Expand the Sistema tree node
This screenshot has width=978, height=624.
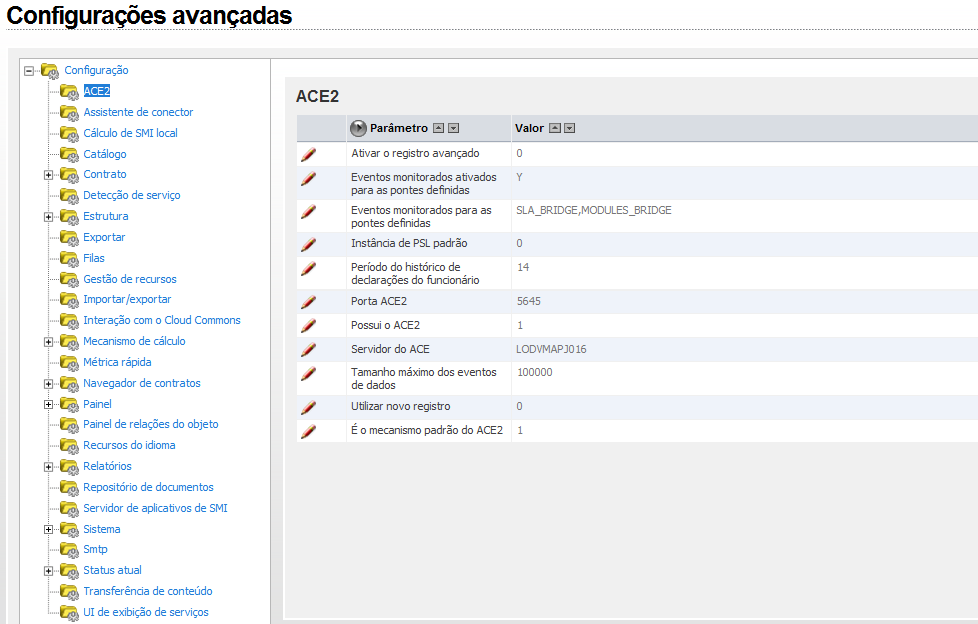pos(48,529)
